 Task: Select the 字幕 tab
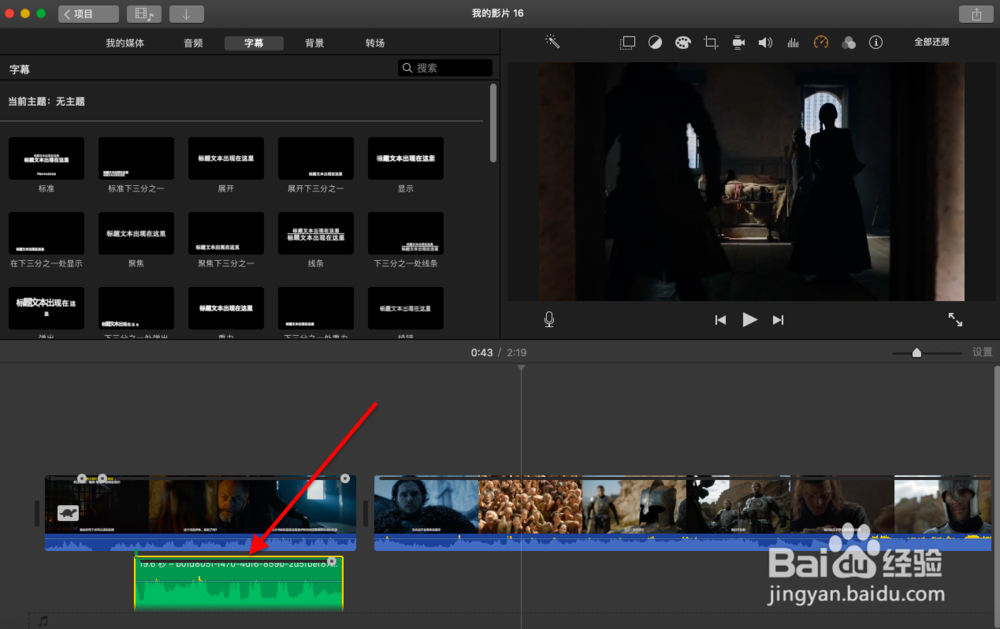coord(254,43)
